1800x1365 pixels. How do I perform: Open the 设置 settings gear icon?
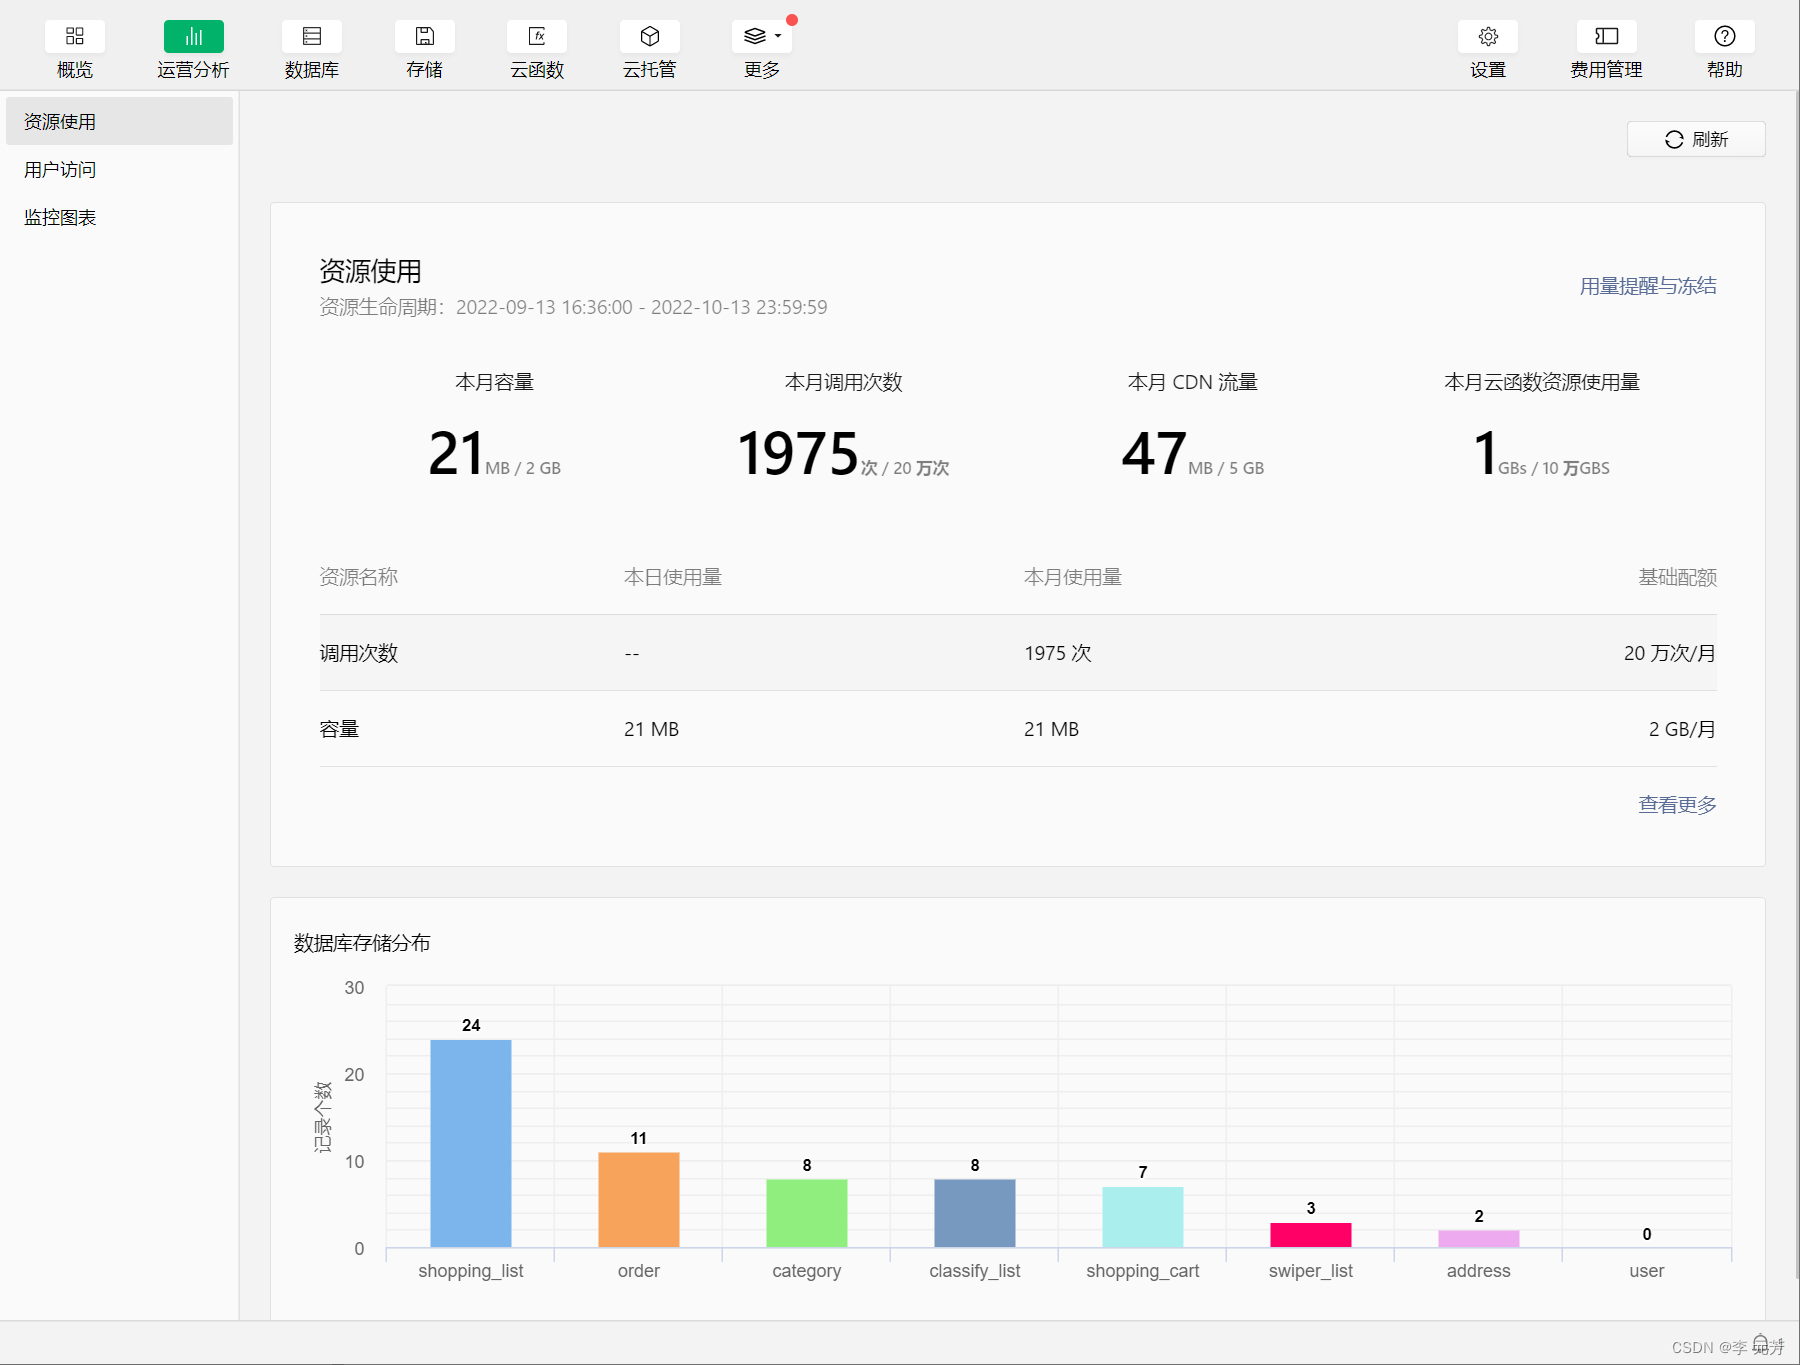[1488, 37]
